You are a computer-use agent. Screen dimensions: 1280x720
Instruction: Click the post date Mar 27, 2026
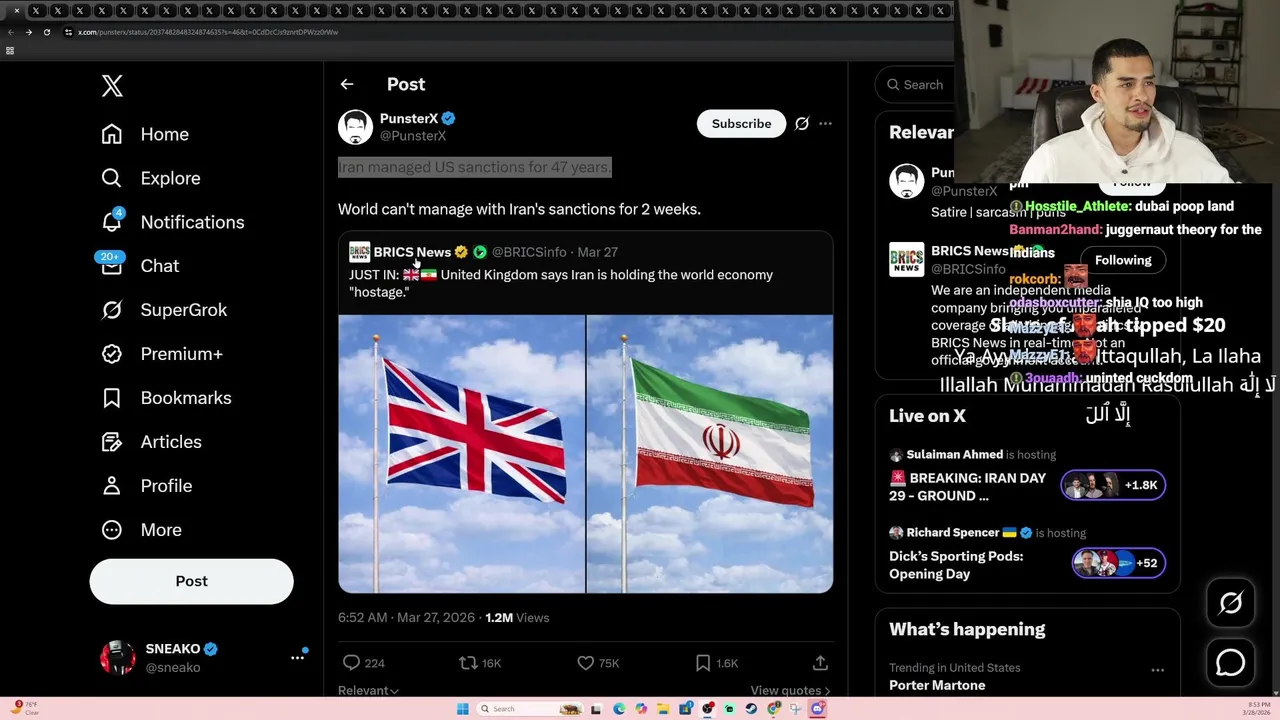(x=436, y=618)
